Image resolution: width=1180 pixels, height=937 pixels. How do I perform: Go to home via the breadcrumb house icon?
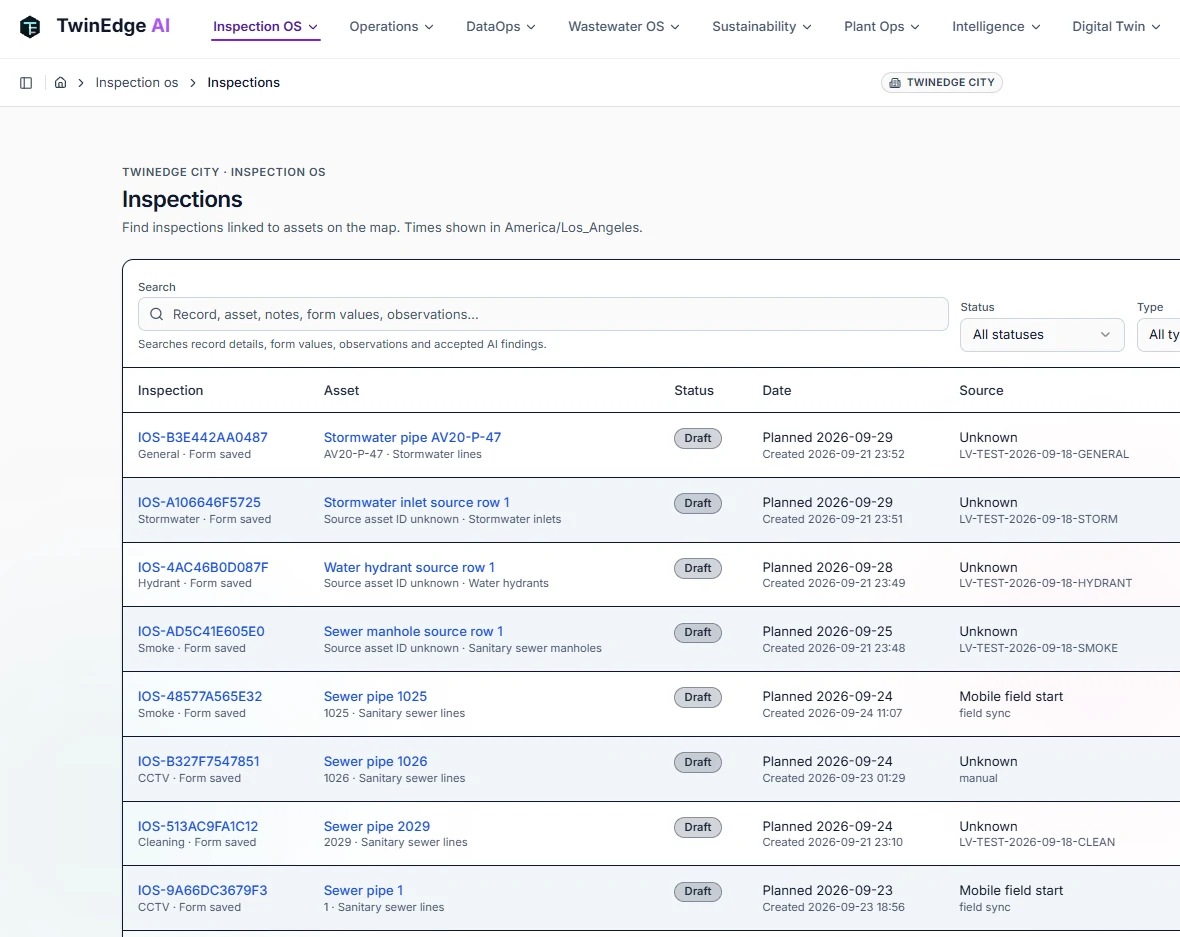(60, 83)
